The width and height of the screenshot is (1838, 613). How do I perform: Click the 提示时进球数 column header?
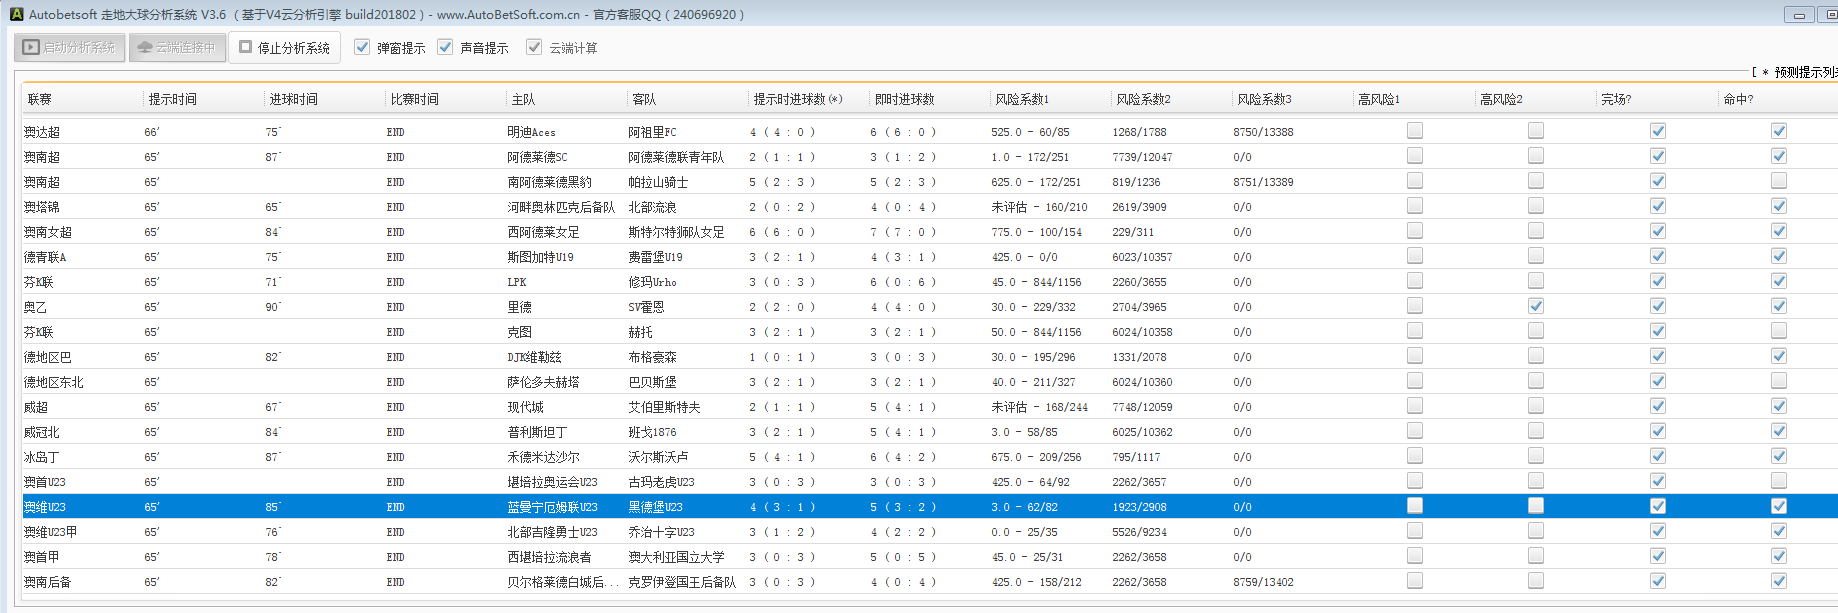[797, 99]
